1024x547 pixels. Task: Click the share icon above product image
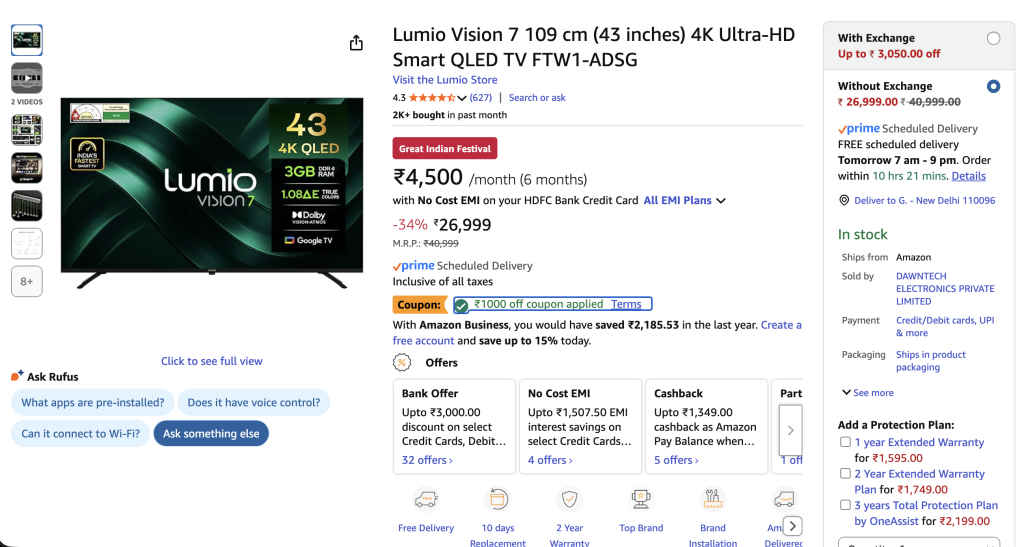click(x=356, y=43)
